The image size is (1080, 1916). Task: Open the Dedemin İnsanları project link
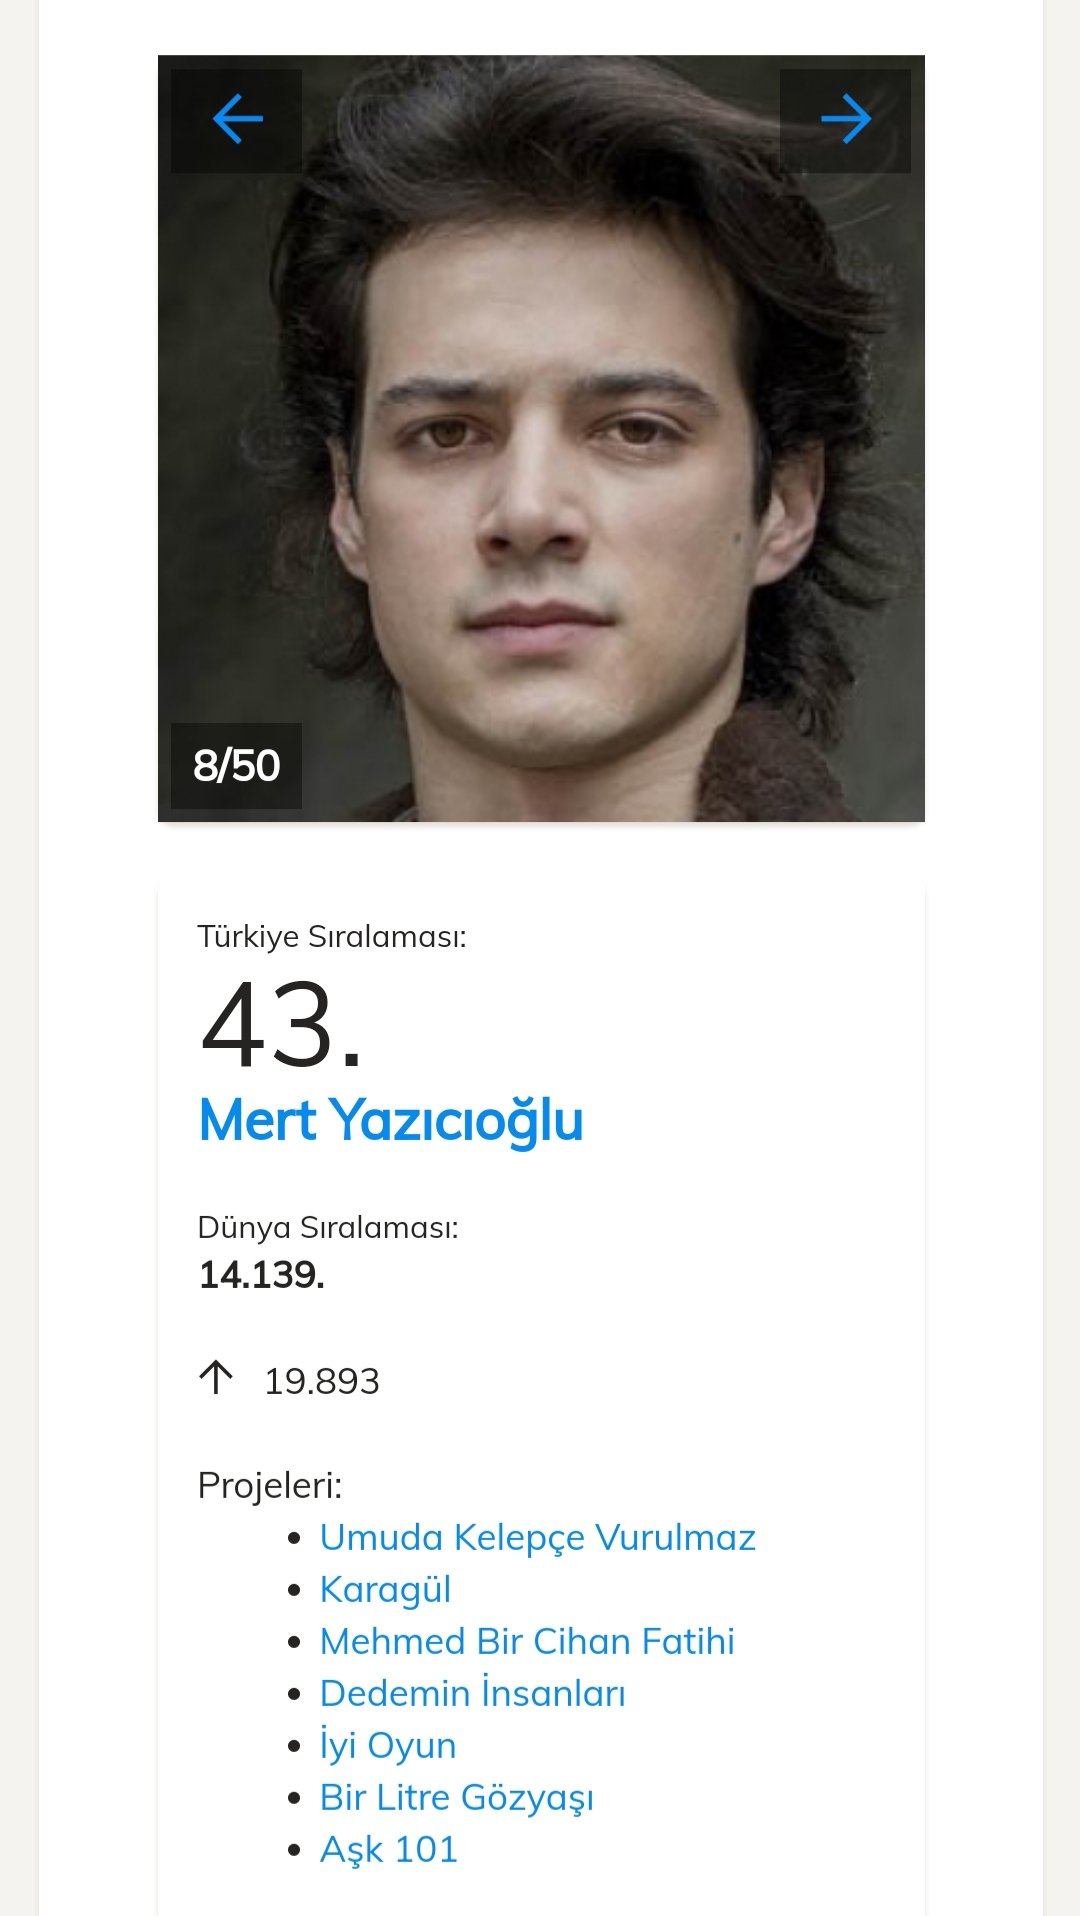point(472,1694)
